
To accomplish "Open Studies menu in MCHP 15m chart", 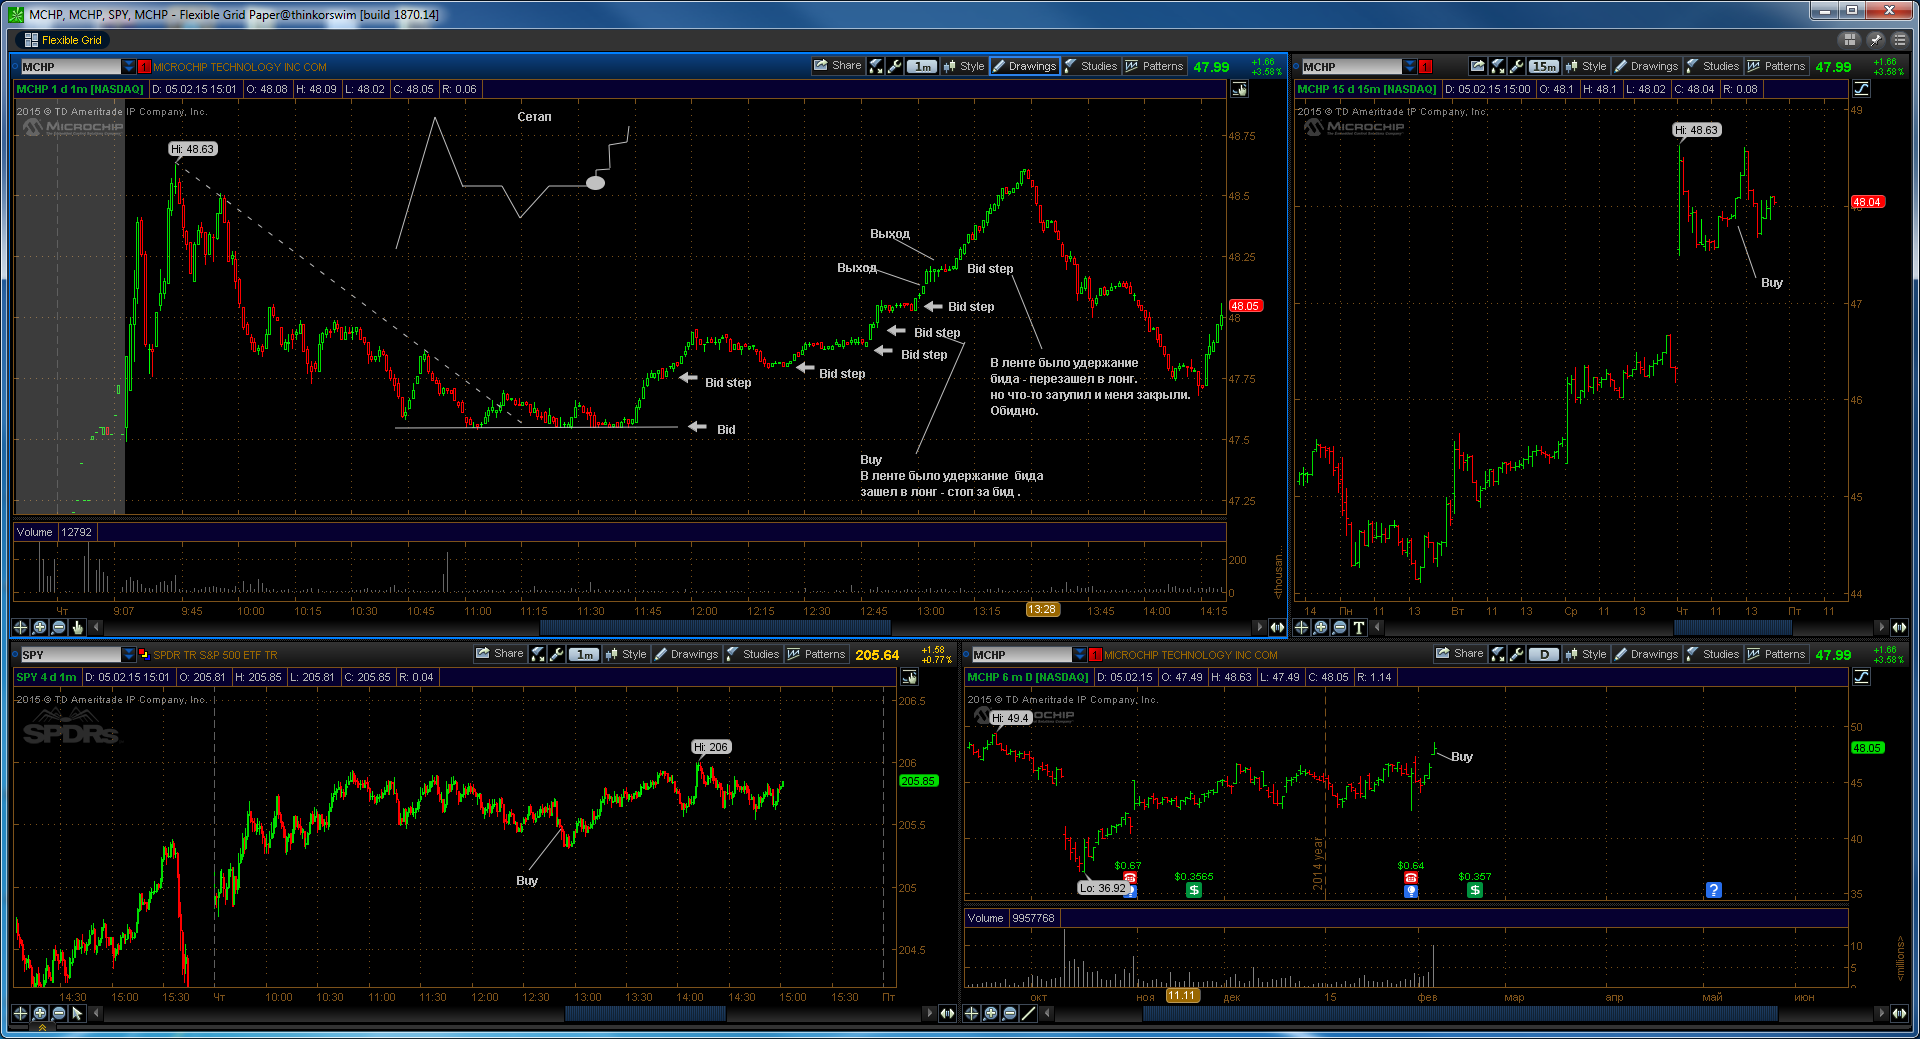I will coord(1713,66).
